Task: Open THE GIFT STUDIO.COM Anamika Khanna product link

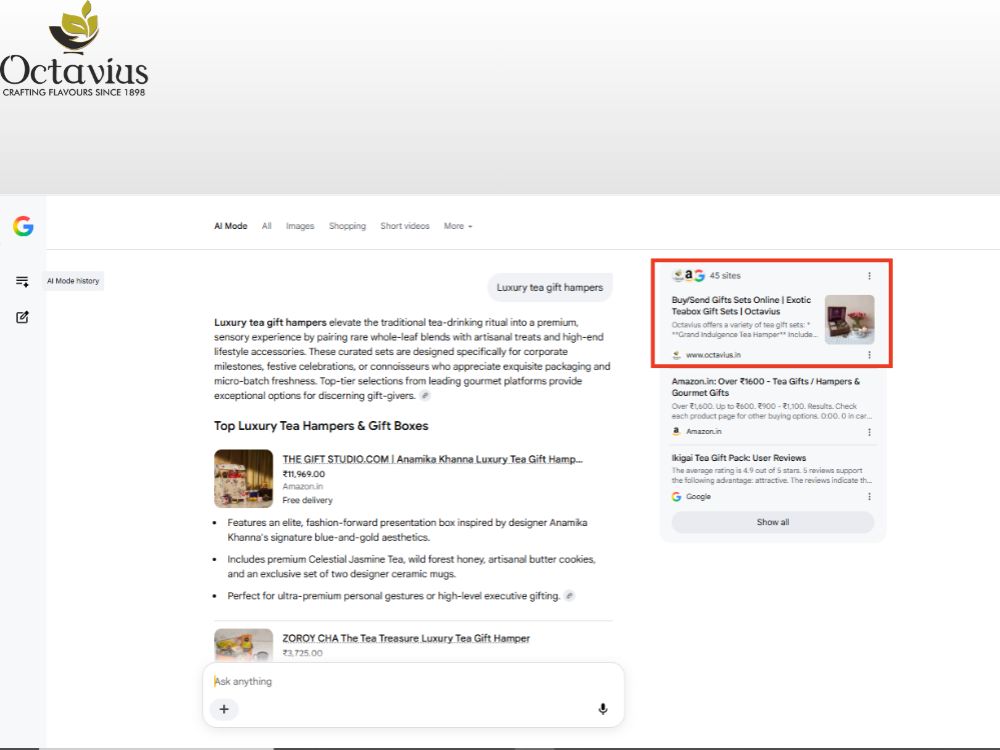Action: point(432,459)
